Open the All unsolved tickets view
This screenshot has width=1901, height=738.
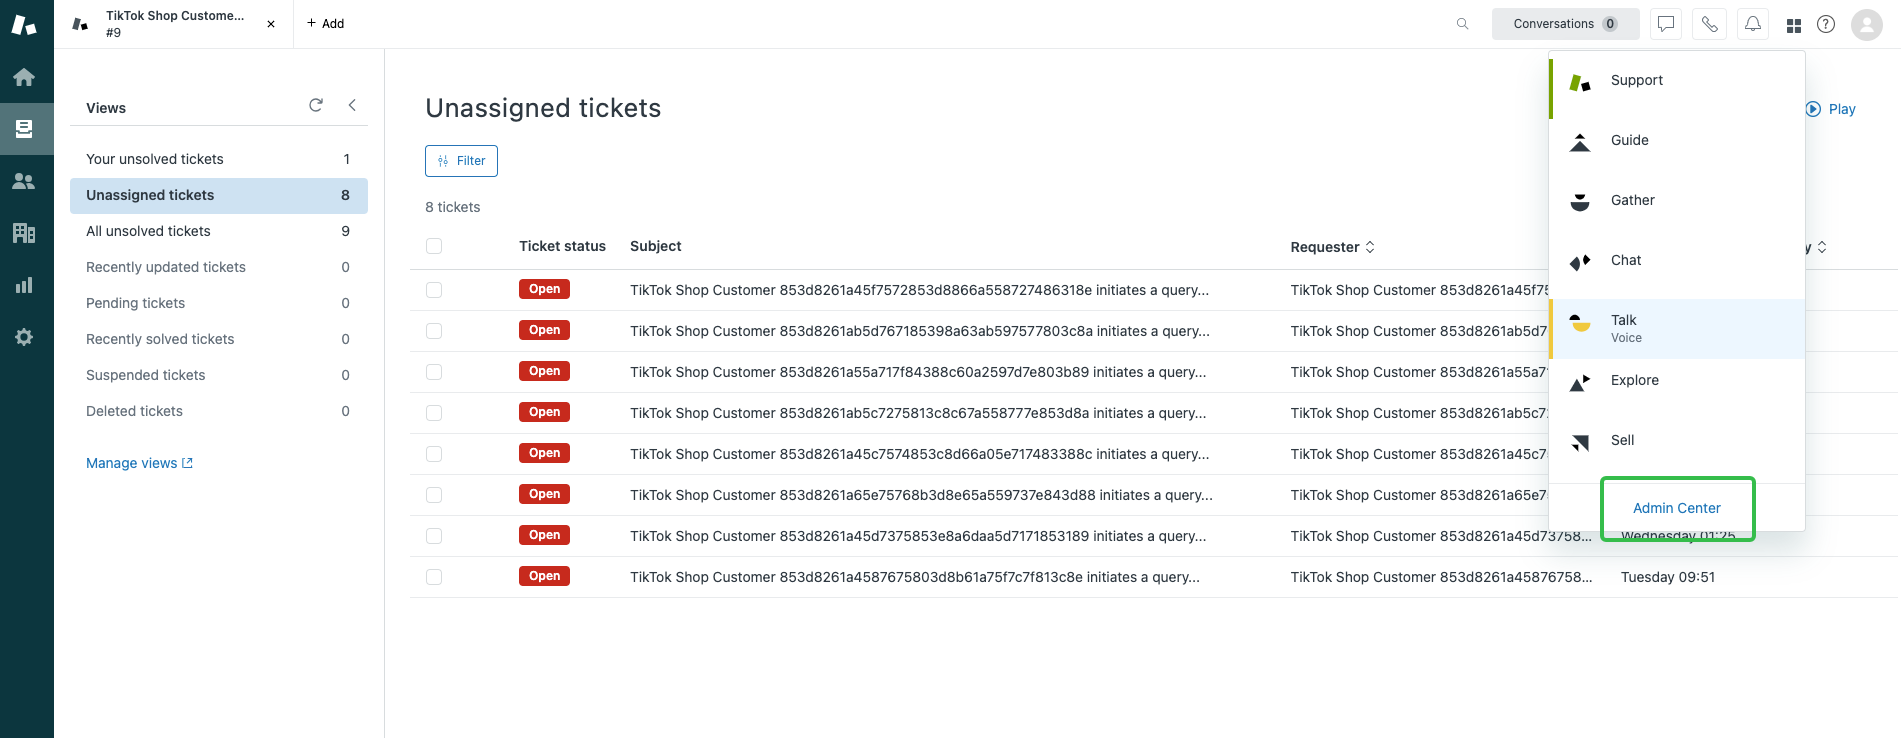click(148, 231)
